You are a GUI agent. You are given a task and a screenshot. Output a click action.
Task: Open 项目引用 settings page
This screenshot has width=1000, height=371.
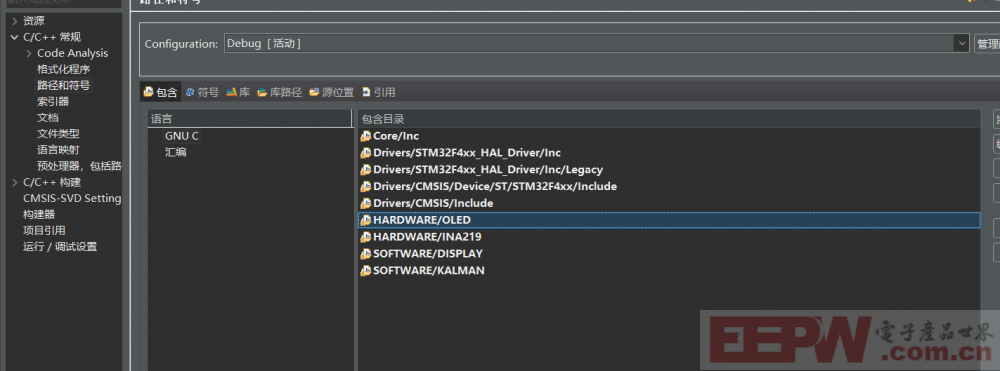[x=45, y=231]
